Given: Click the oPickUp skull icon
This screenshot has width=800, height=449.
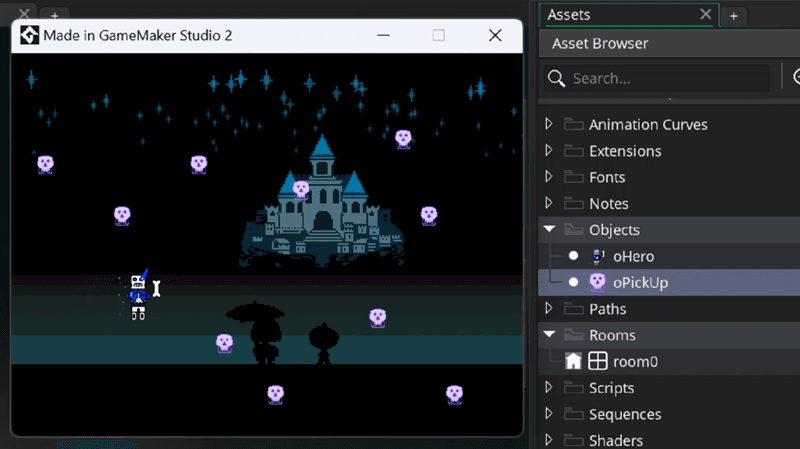Looking at the screenshot, I should coord(598,283).
